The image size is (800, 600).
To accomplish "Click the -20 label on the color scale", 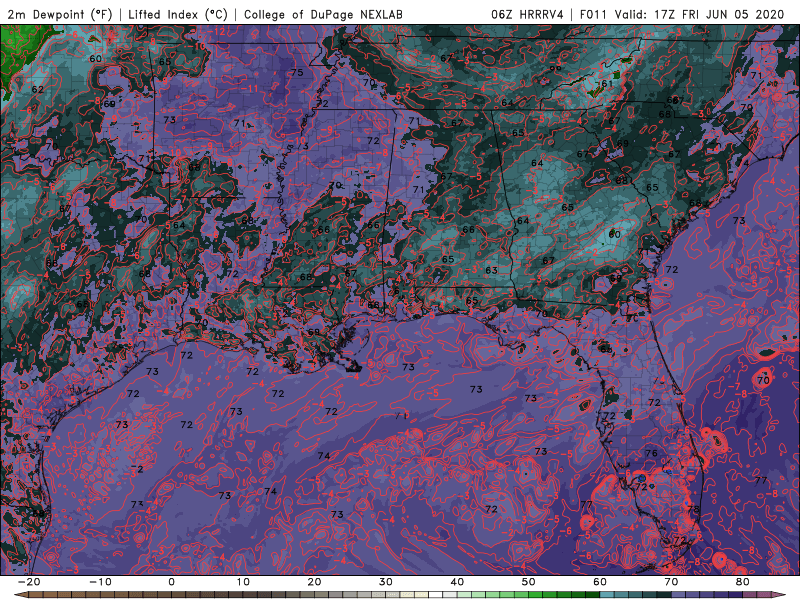I will (x=29, y=582).
